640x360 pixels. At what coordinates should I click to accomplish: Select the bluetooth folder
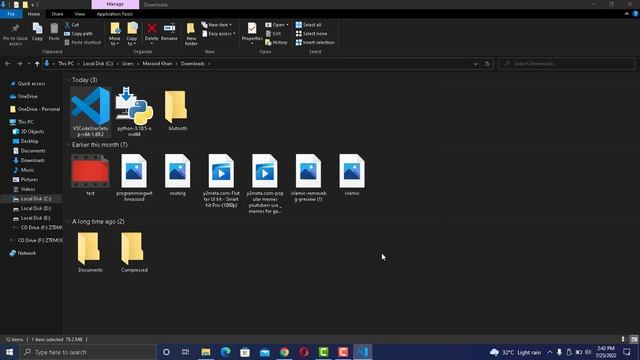tap(178, 110)
